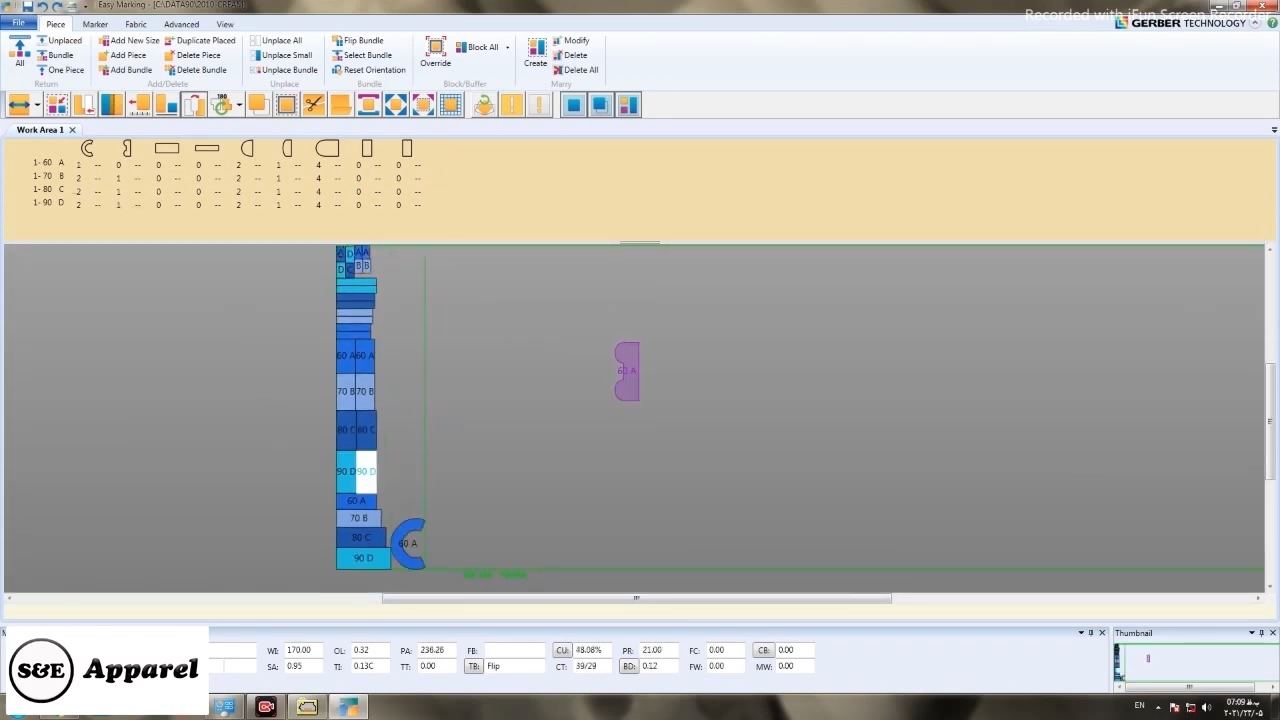Viewport: 1280px width, 720px height.
Task: Open the 180 rotate tool dropdown arrow
Action: (x=239, y=105)
